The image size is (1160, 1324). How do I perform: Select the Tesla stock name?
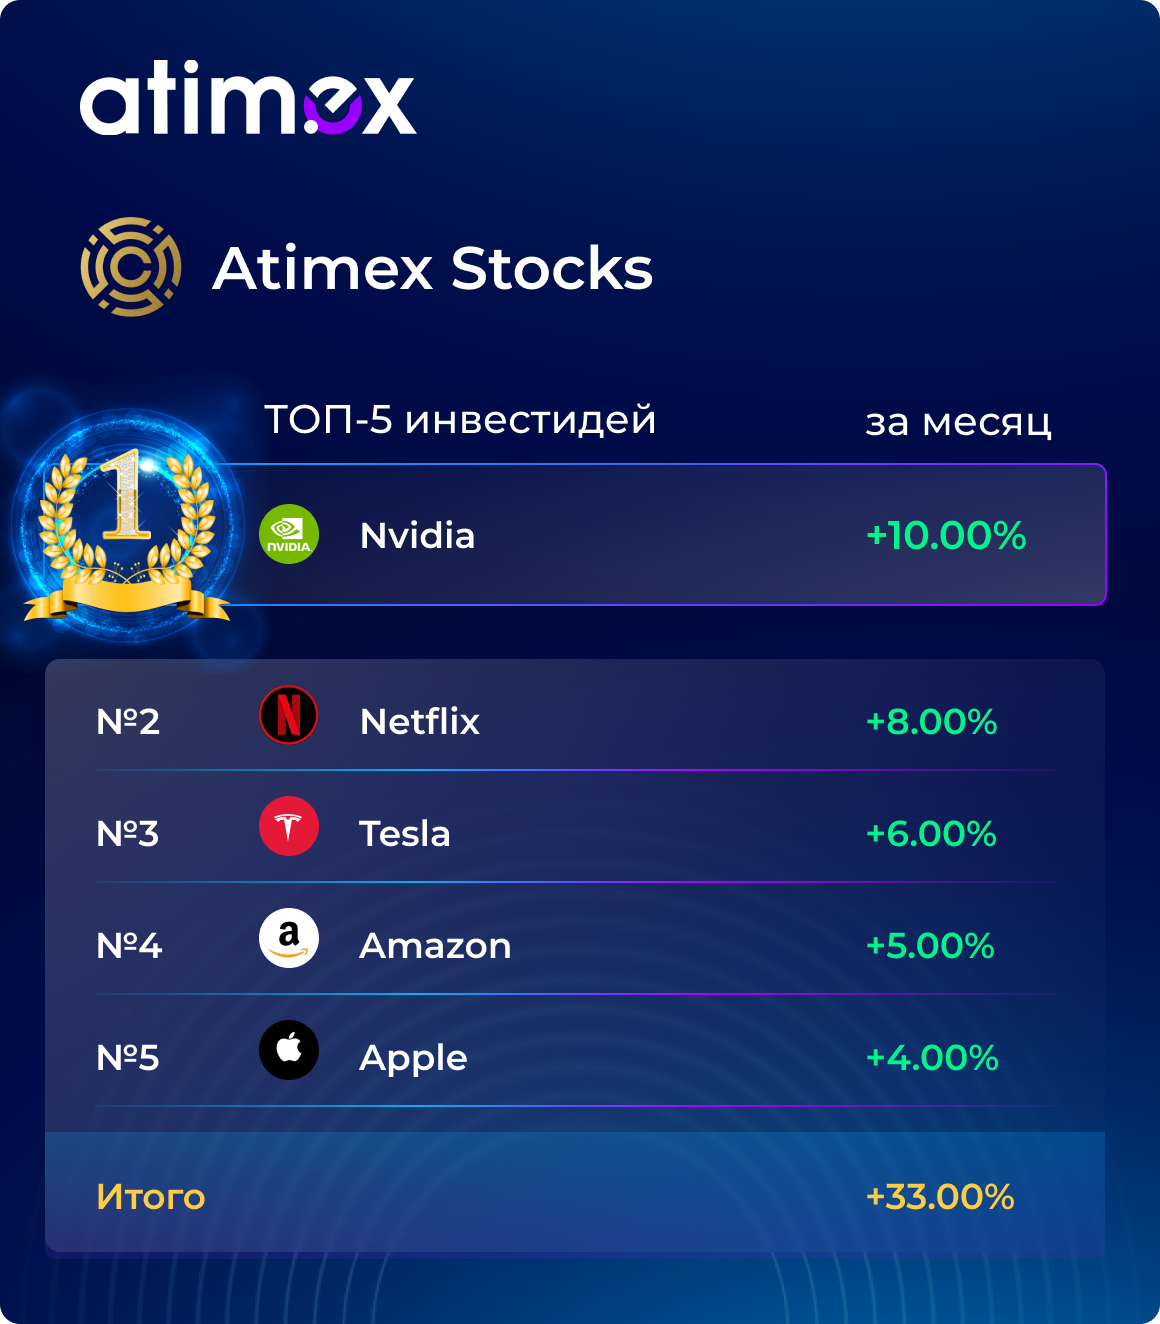click(x=405, y=833)
